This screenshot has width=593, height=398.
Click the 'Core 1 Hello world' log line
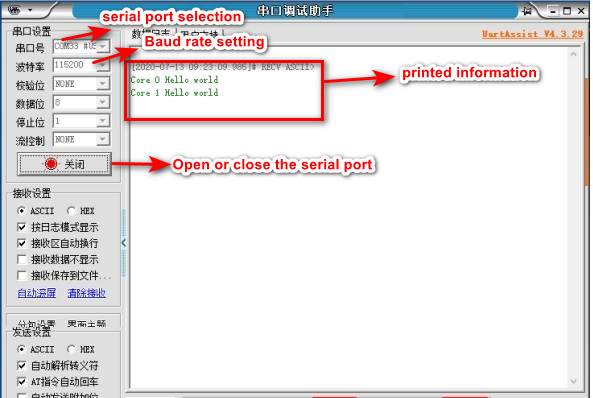(174, 93)
